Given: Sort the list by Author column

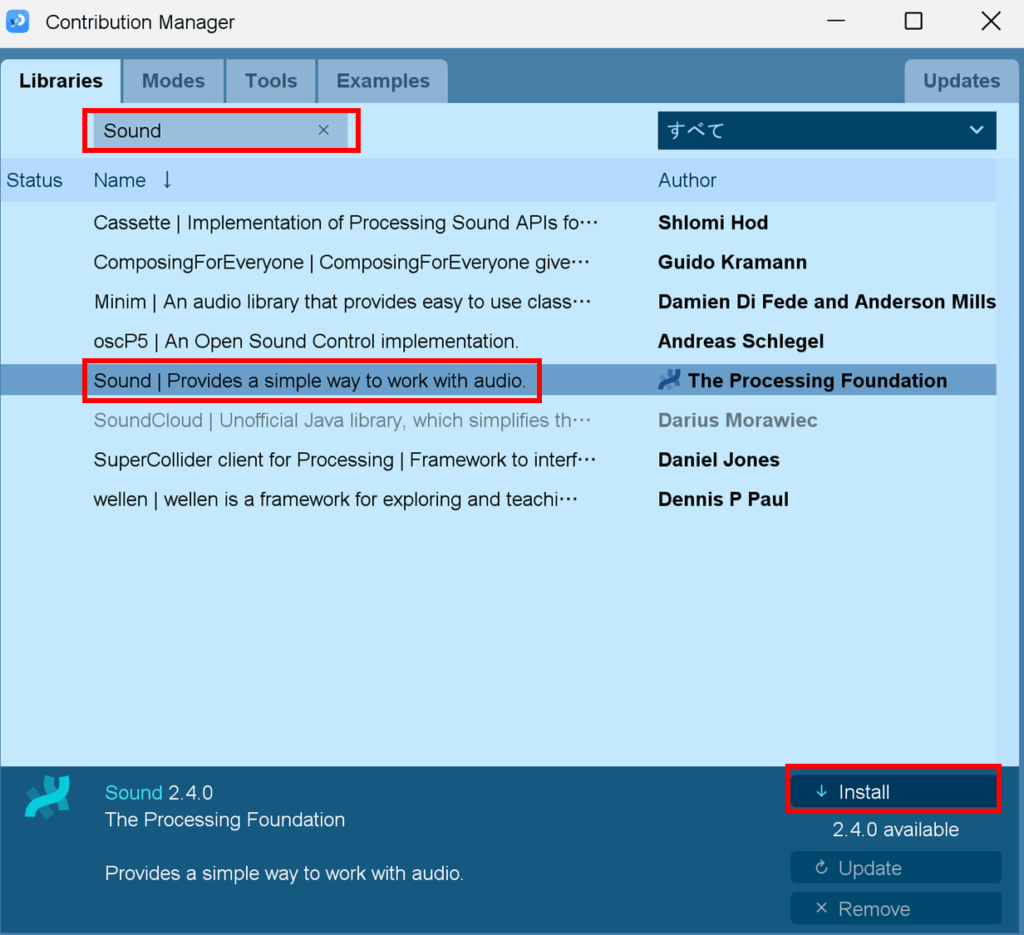Looking at the screenshot, I should pyautogui.click(x=687, y=180).
